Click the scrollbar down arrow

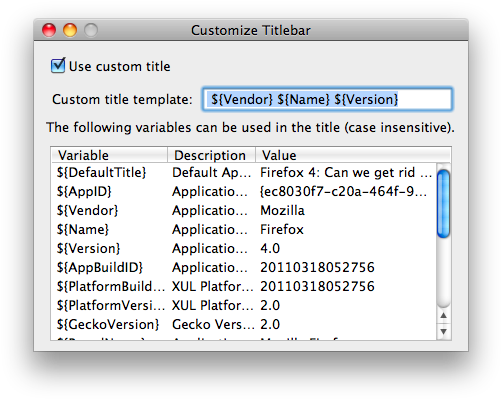(x=443, y=331)
